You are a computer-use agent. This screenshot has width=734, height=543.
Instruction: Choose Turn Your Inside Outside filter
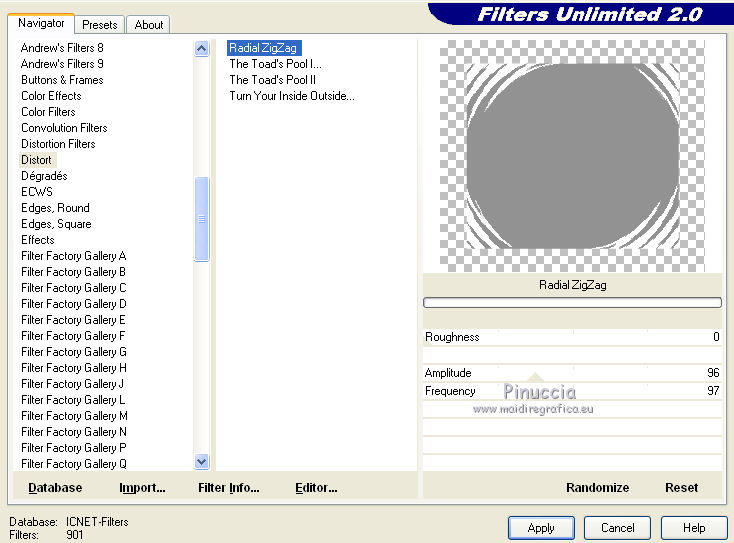click(x=292, y=95)
